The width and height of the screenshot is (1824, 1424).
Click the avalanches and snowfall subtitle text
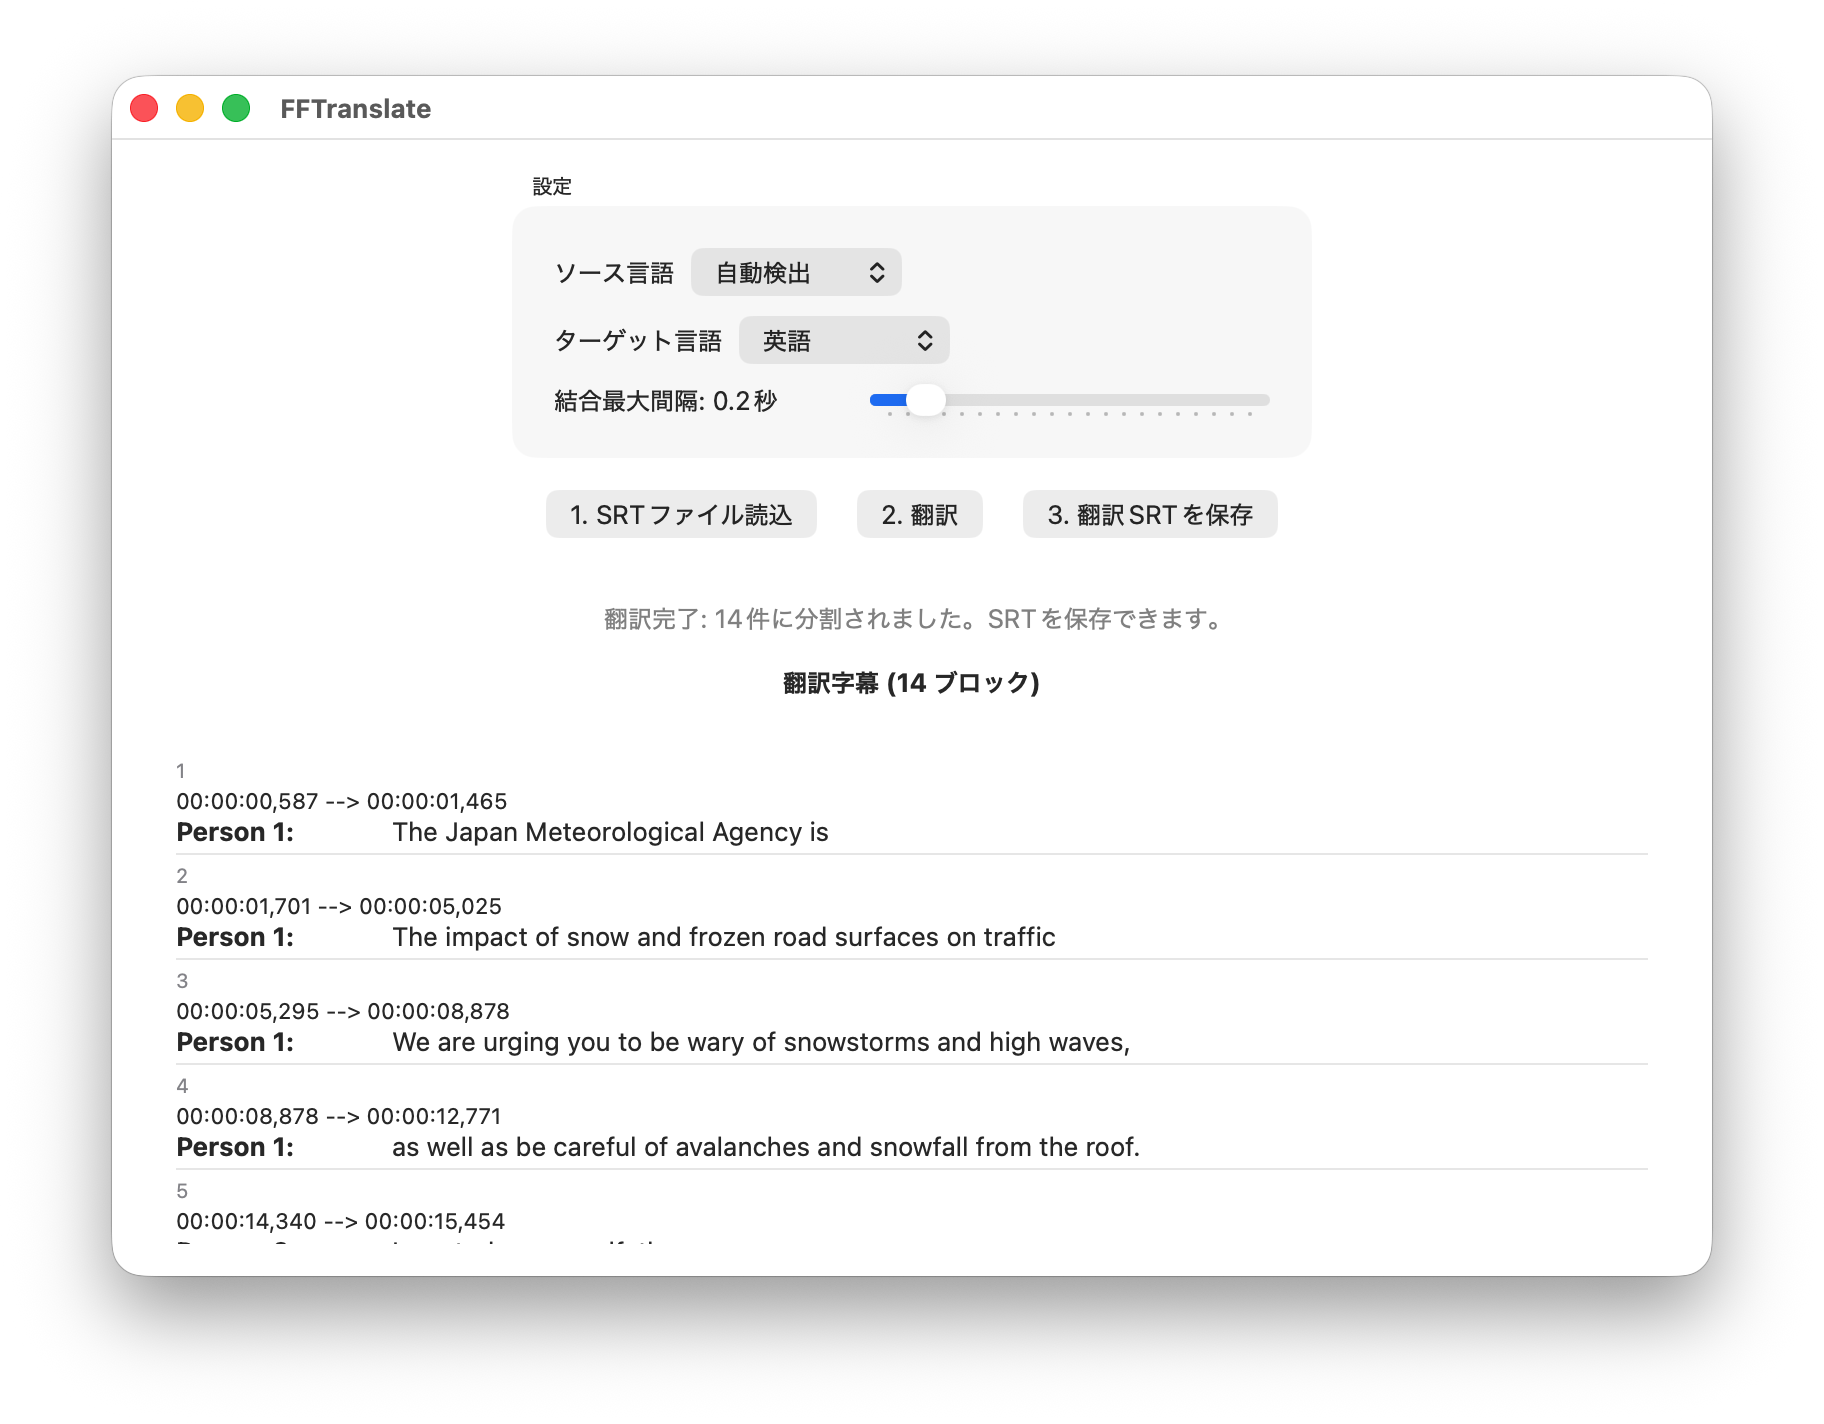coord(765,1147)
